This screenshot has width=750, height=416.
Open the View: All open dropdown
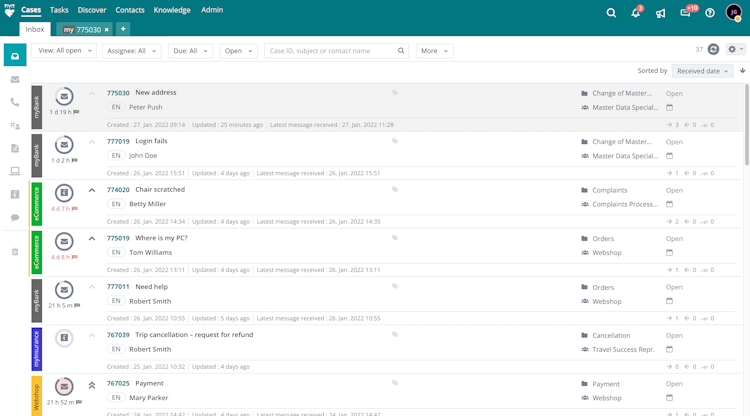(x=64, y=51)
